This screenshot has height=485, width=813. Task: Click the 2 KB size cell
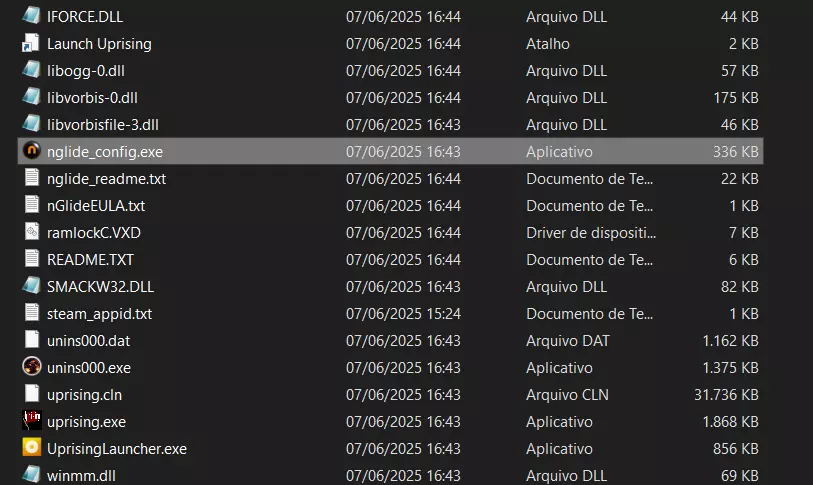pyautogui.click(x=744, y=44)
